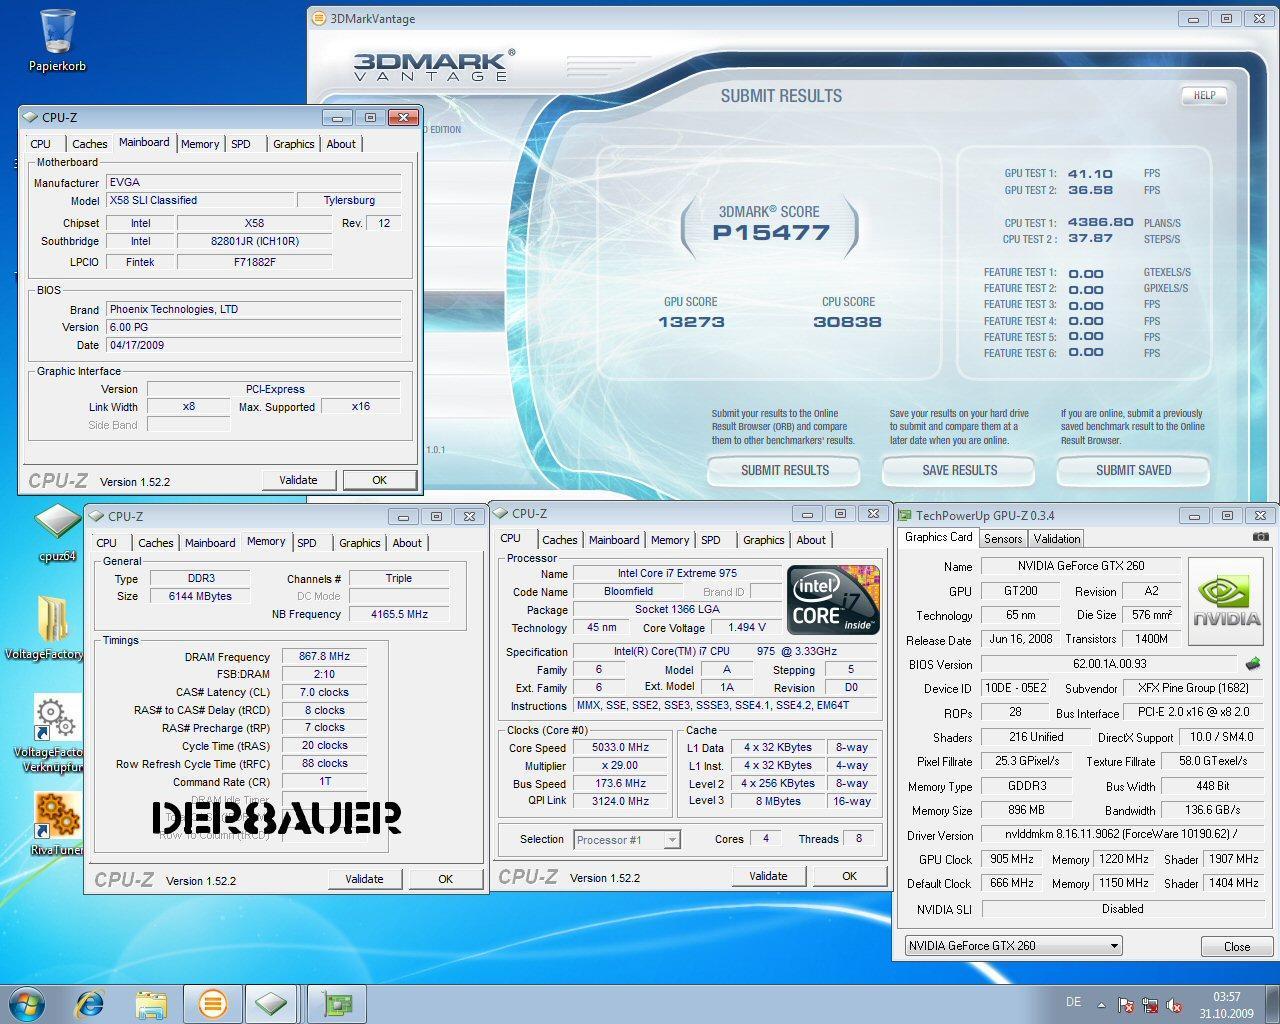Click the Bus Interface PCI-E 2.0 field
1280x1024 pixels.
coord(1193,713)
